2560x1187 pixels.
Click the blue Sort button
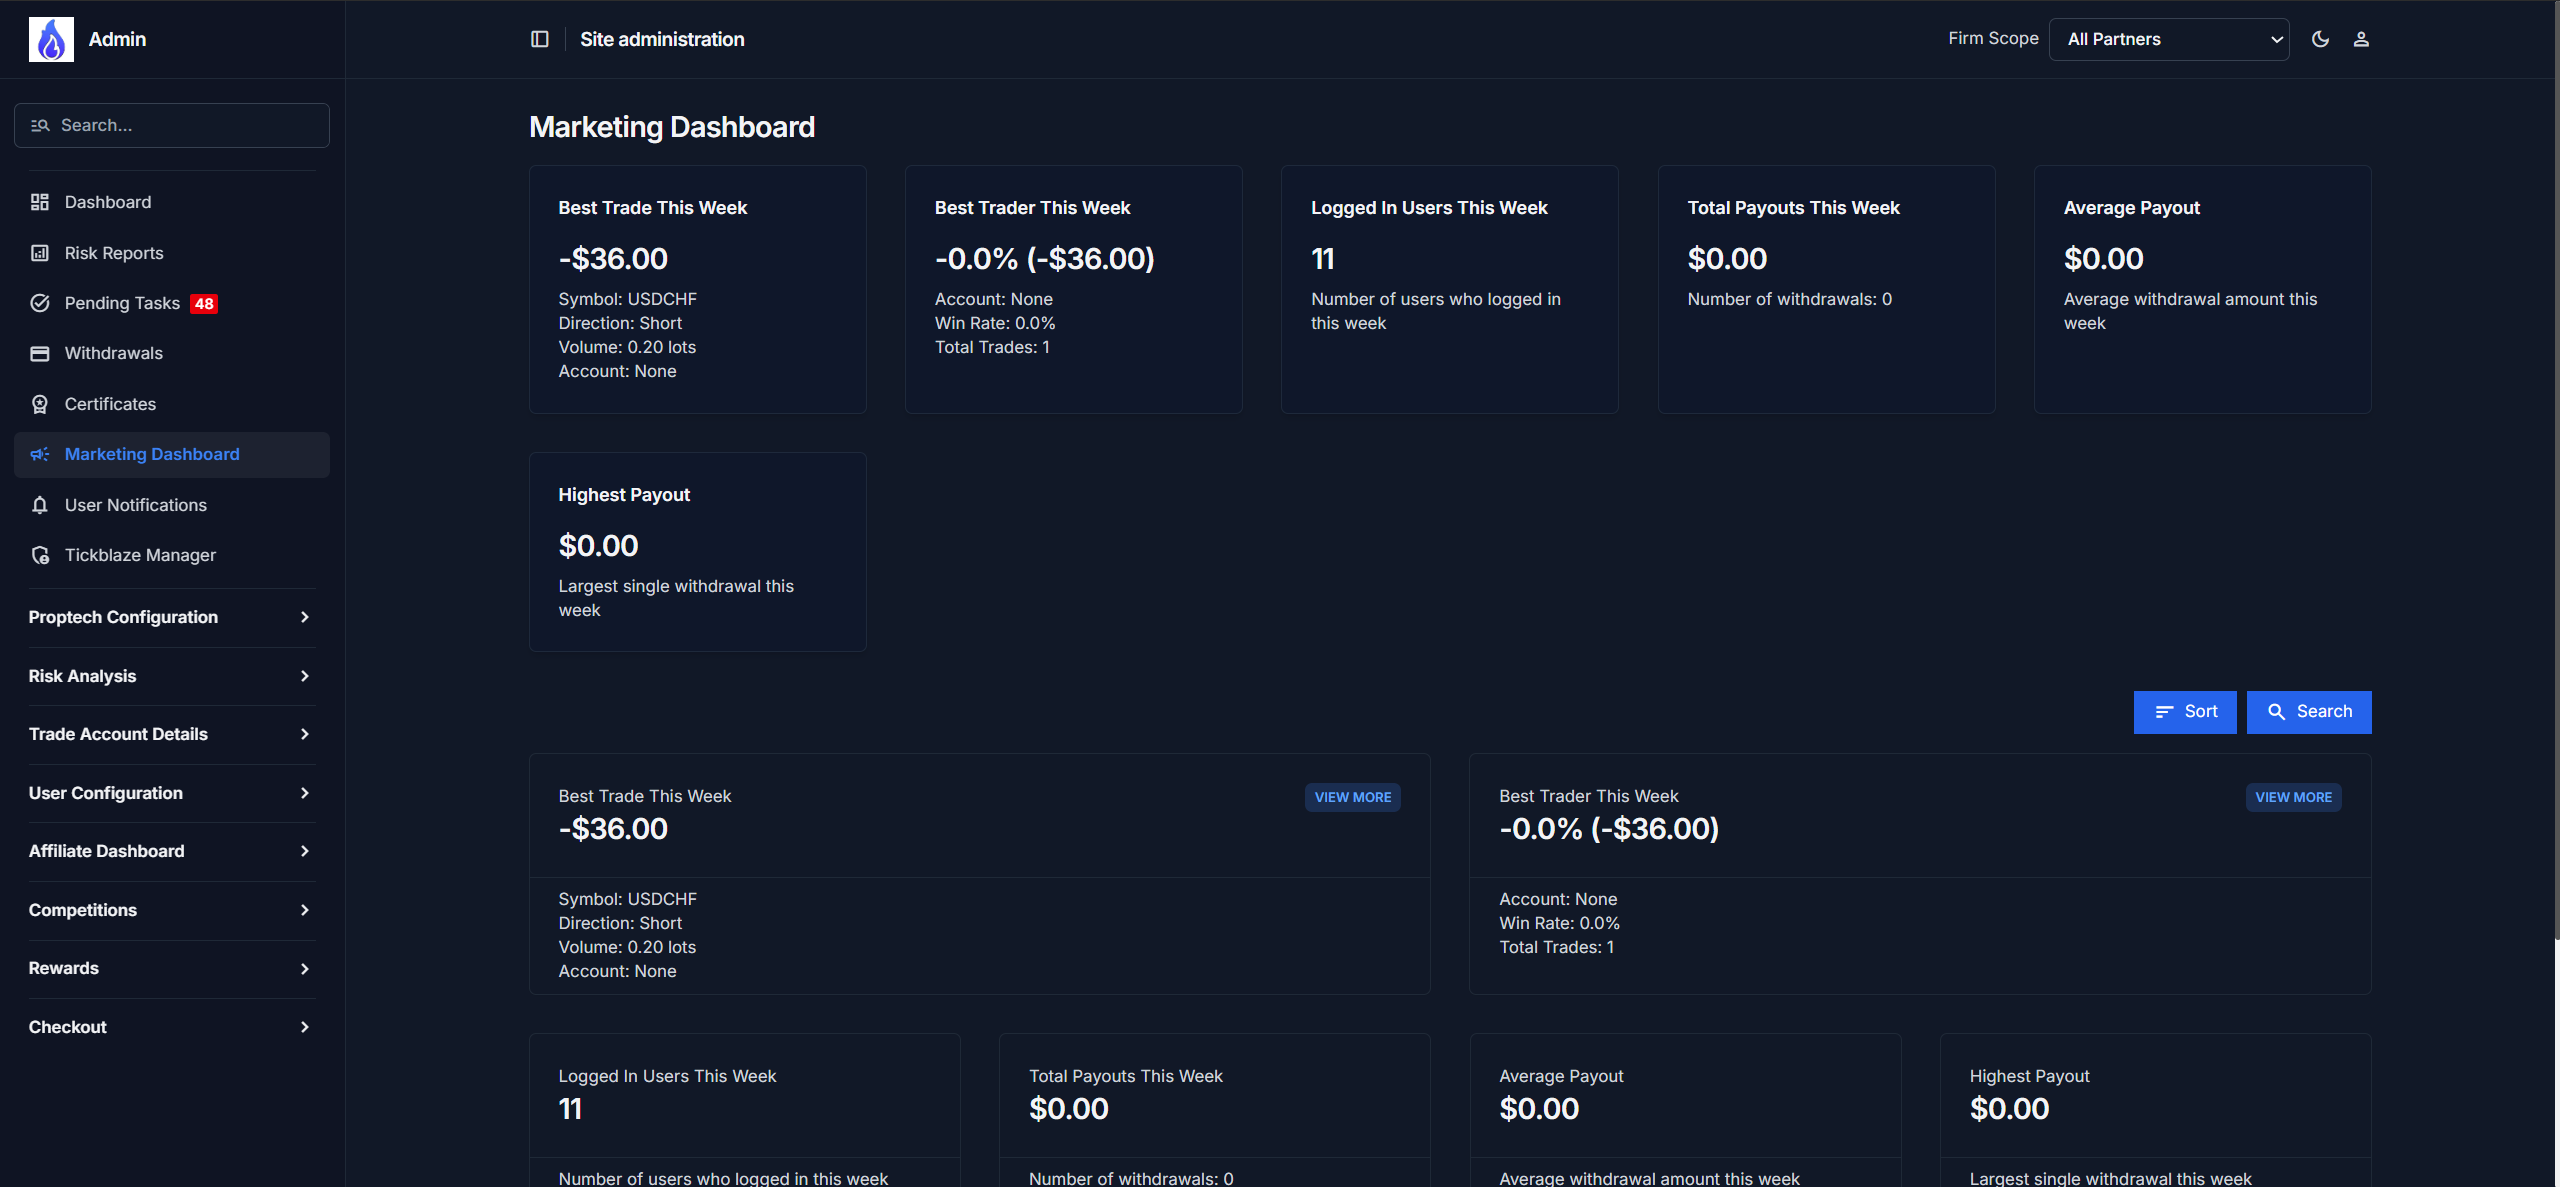(2185, 712)
